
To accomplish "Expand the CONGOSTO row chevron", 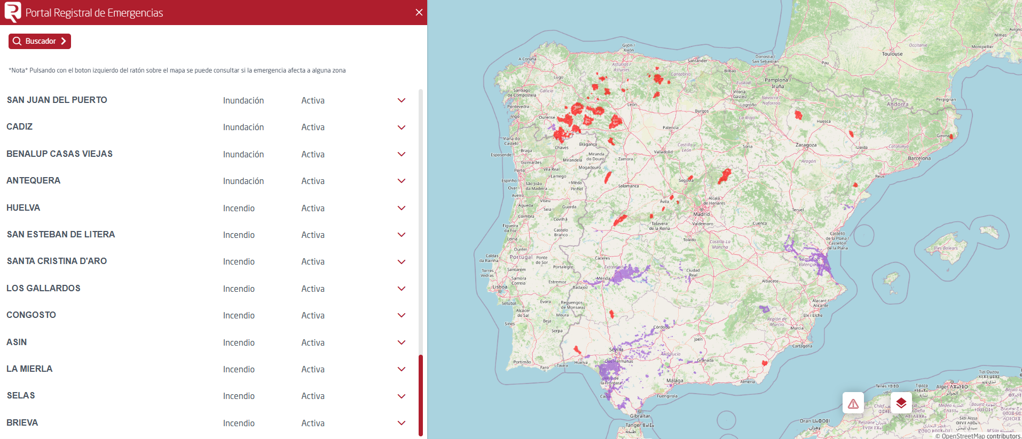I will tap(402, 315).
